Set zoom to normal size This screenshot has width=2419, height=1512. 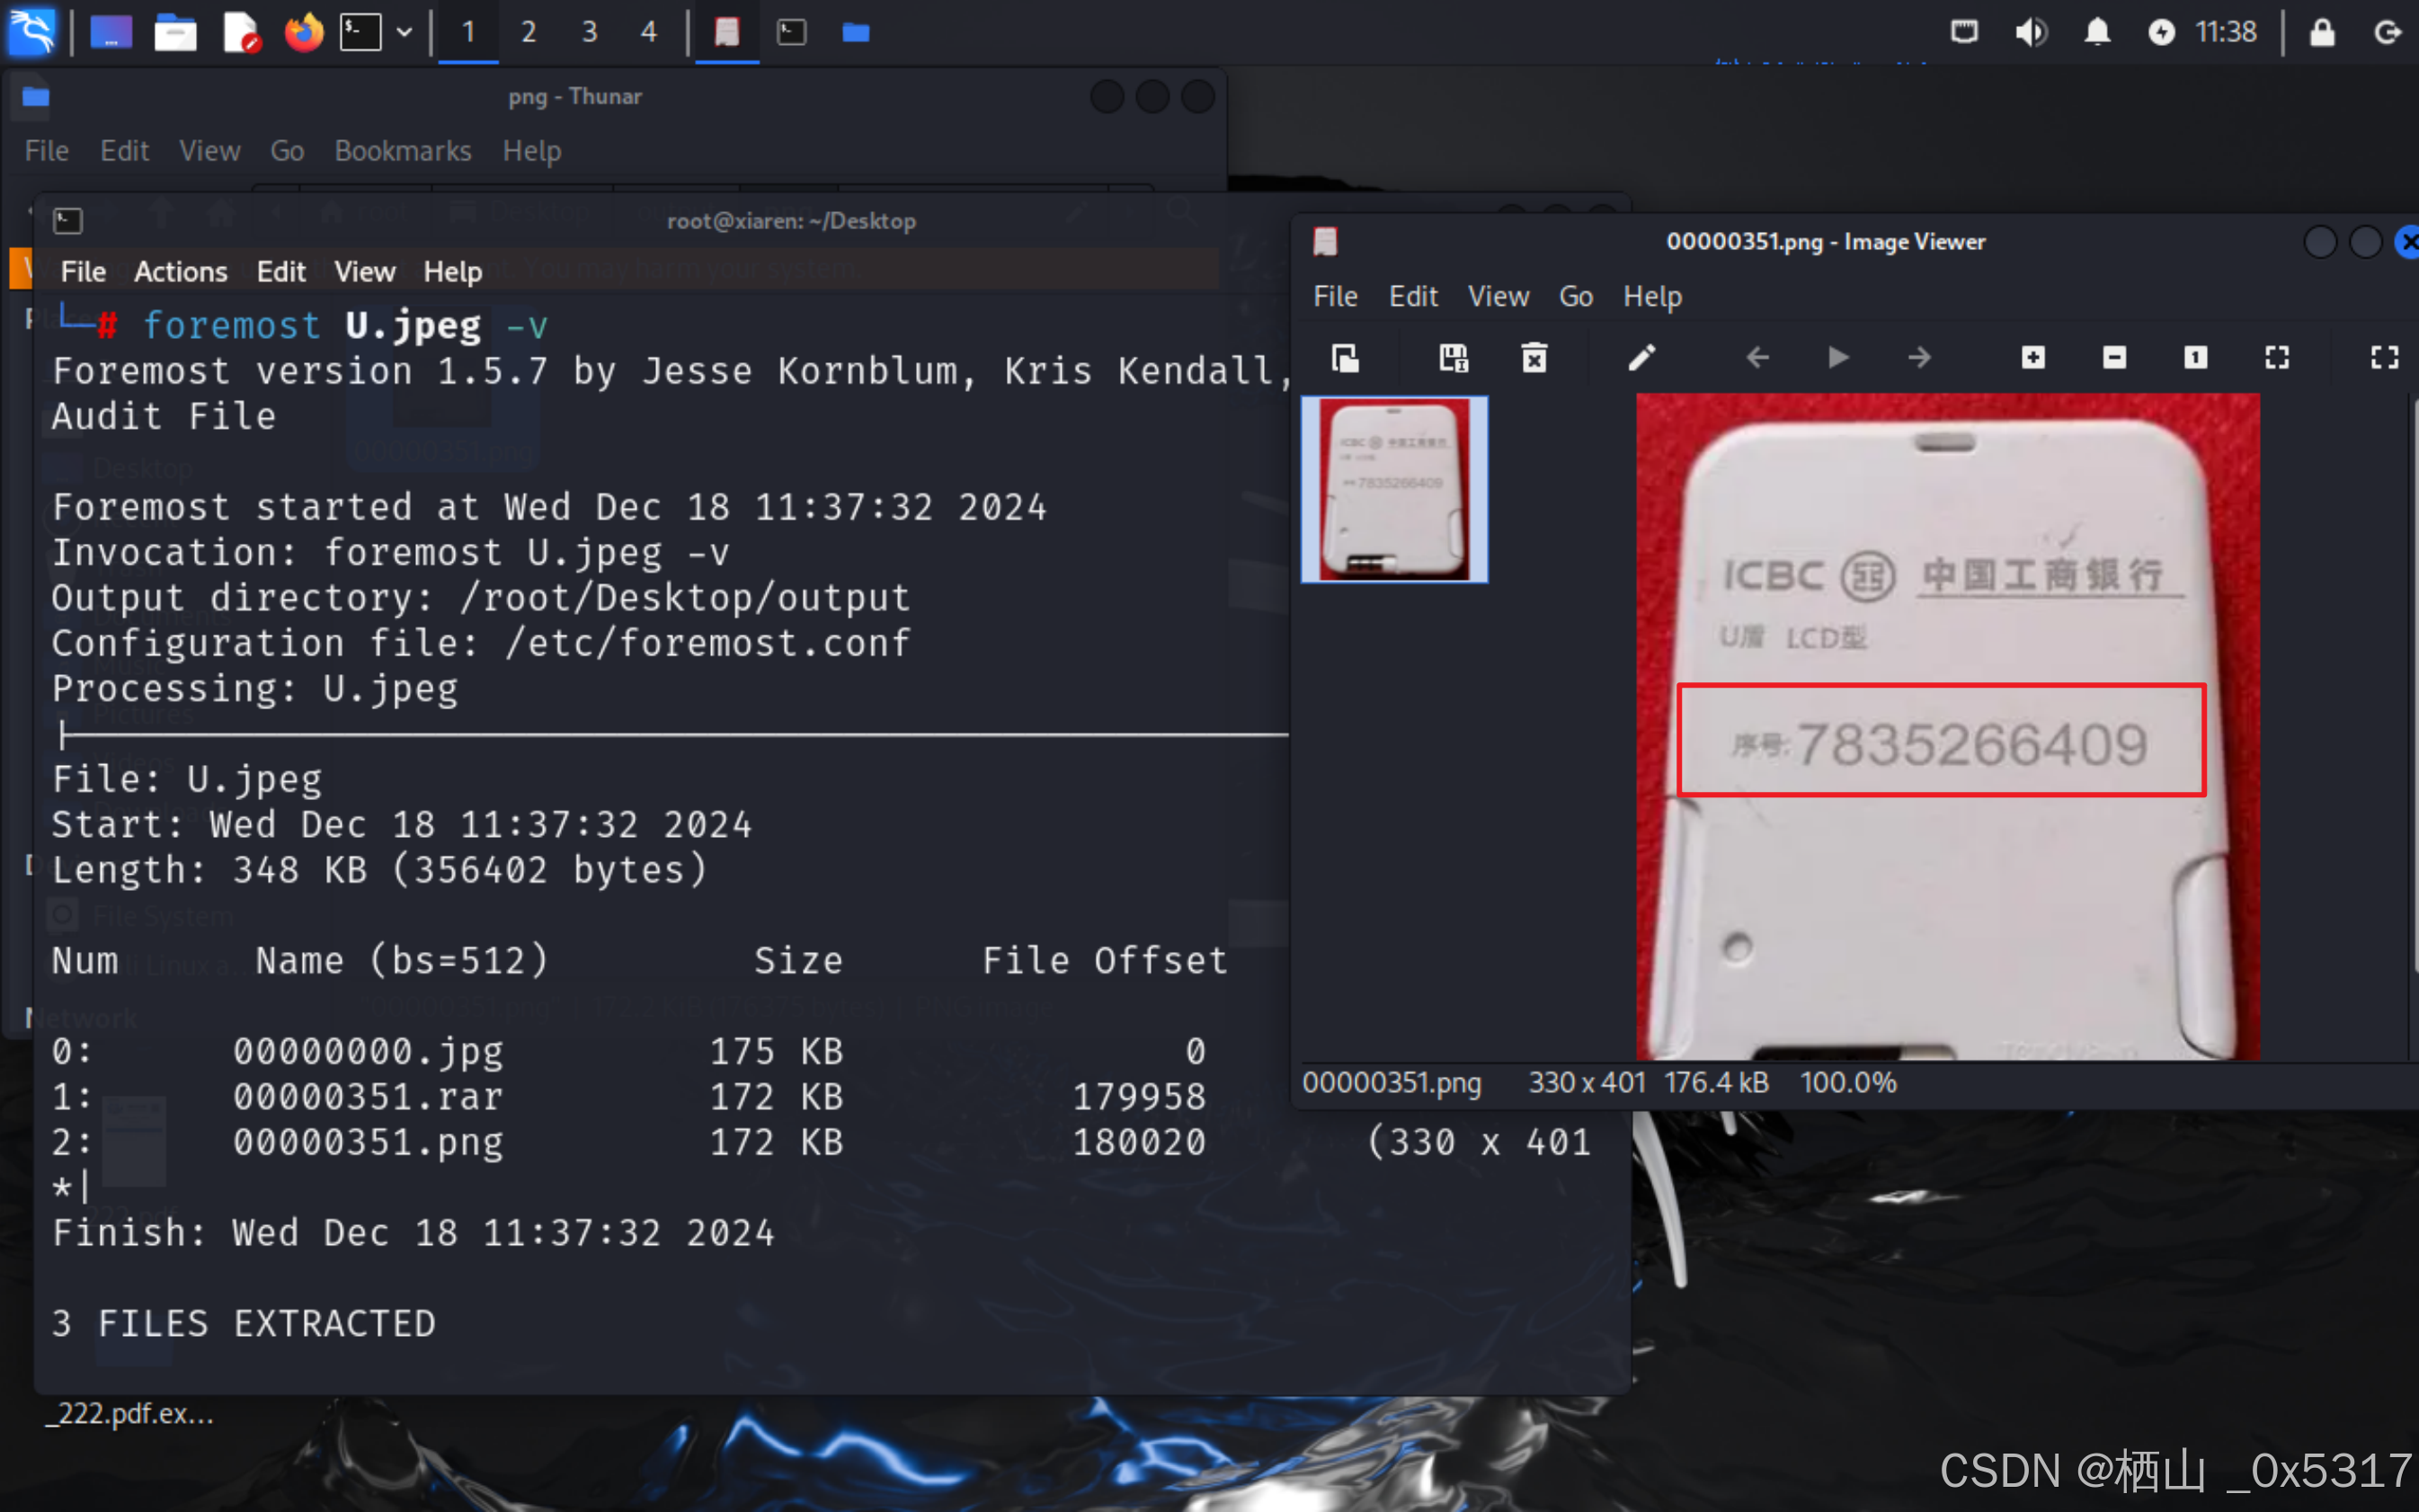[x=2195, y=357]
